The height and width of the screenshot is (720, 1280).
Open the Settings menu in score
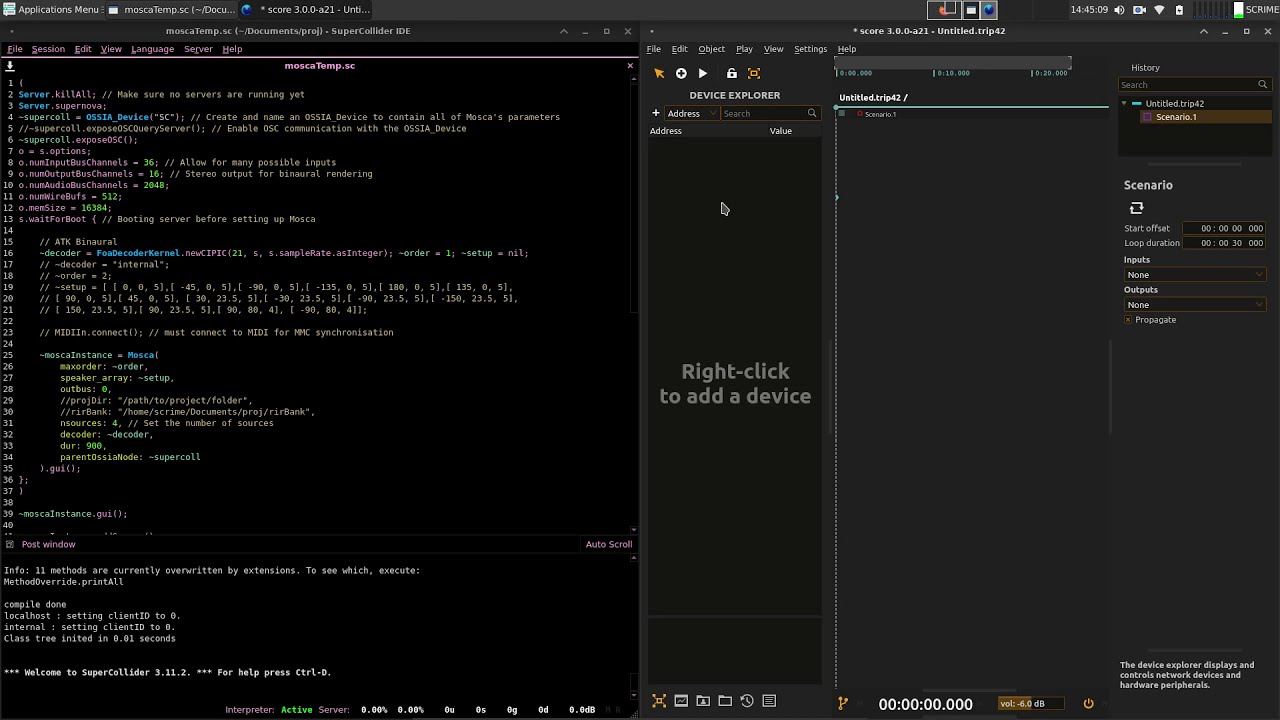(x=811, y=49)
